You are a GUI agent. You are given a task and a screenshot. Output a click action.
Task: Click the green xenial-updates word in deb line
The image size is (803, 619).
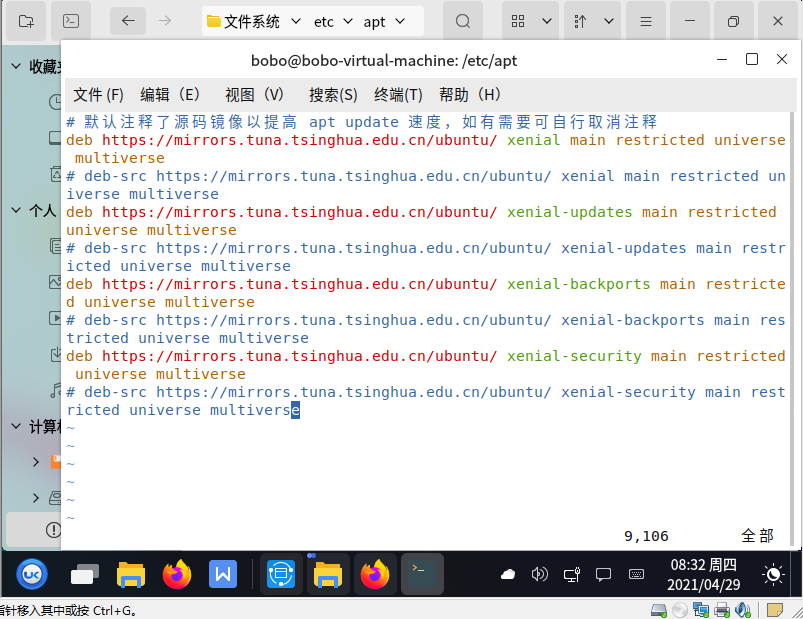click(569, 212)
